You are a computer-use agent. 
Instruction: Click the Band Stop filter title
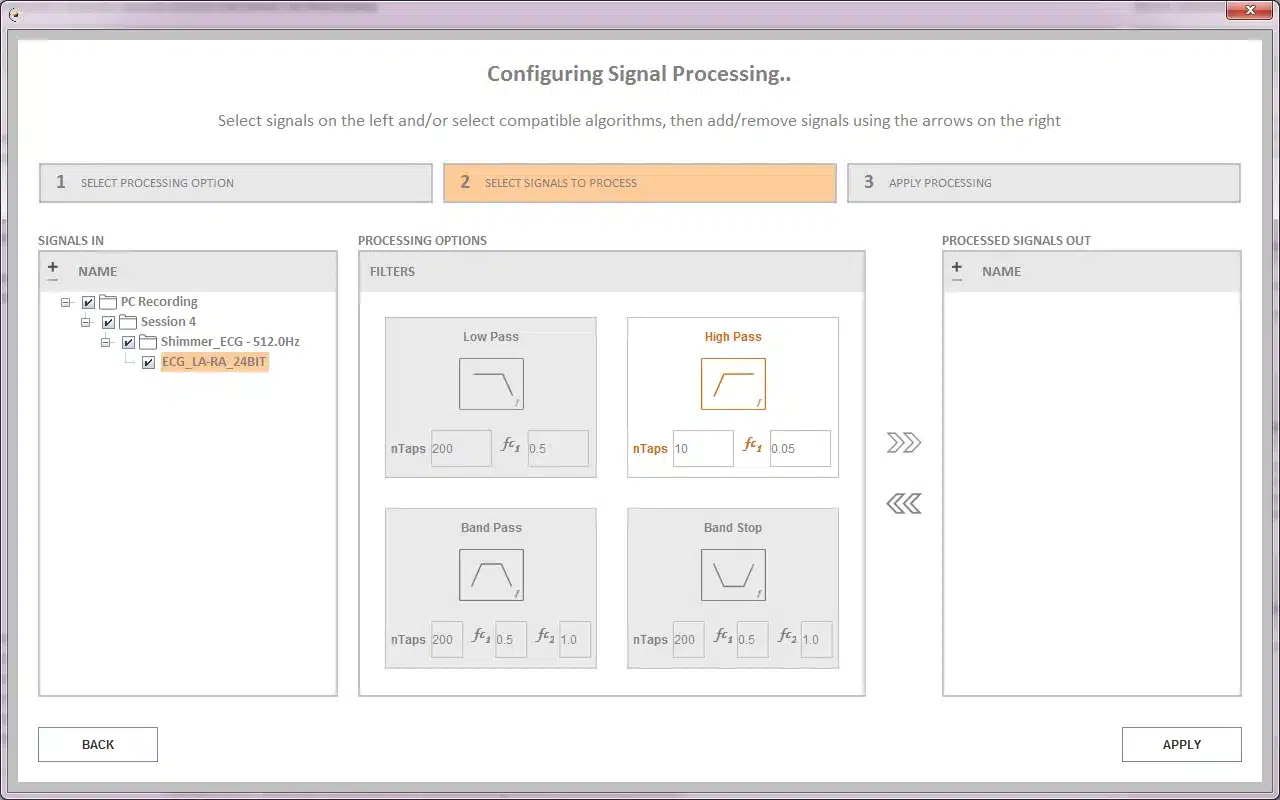733,528
